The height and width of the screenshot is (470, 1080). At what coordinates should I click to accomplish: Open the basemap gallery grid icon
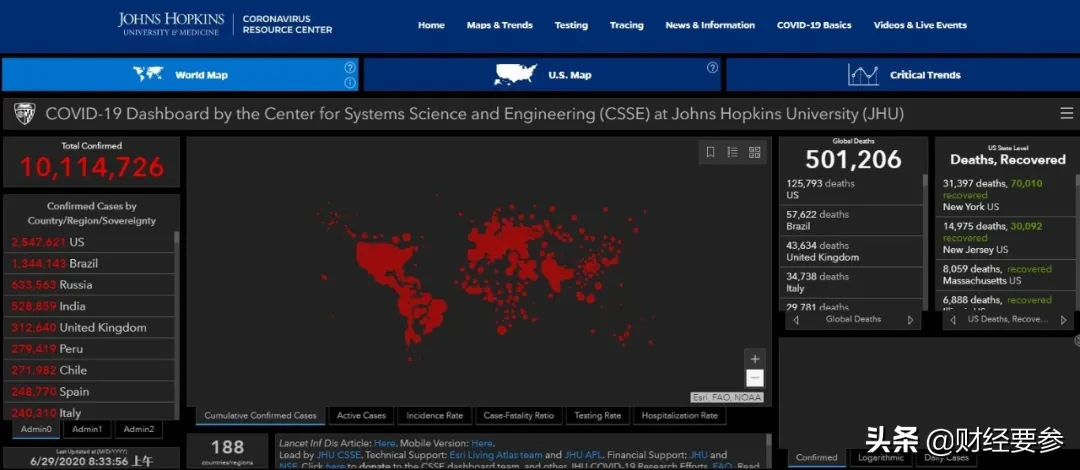tap(754, 152)
